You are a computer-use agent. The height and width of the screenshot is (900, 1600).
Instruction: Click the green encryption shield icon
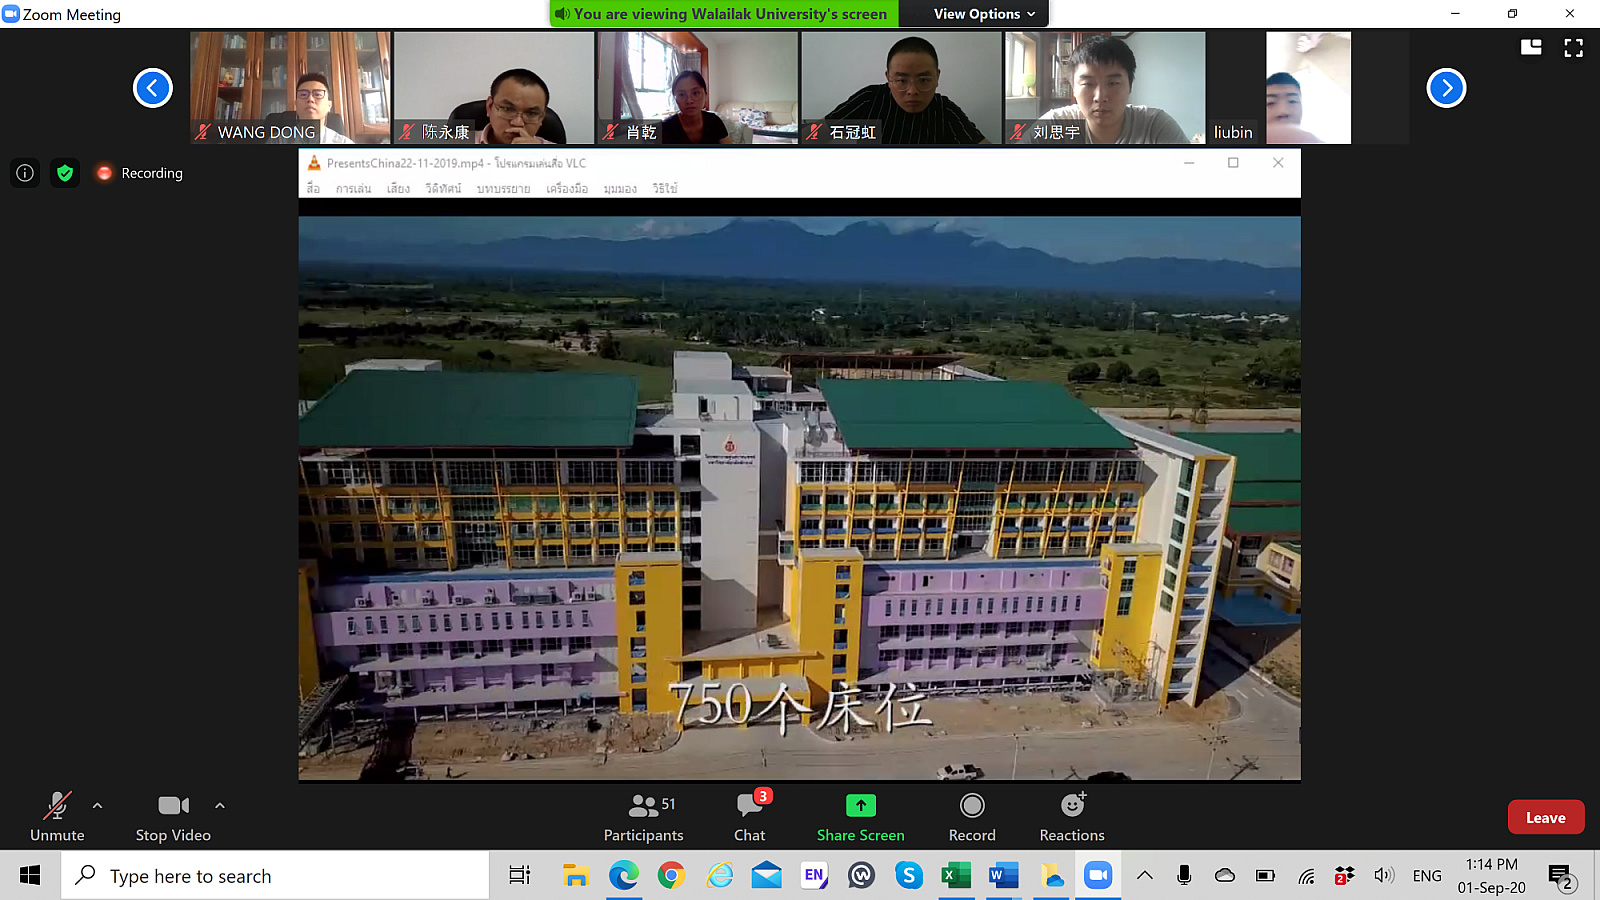coord(65,173)
